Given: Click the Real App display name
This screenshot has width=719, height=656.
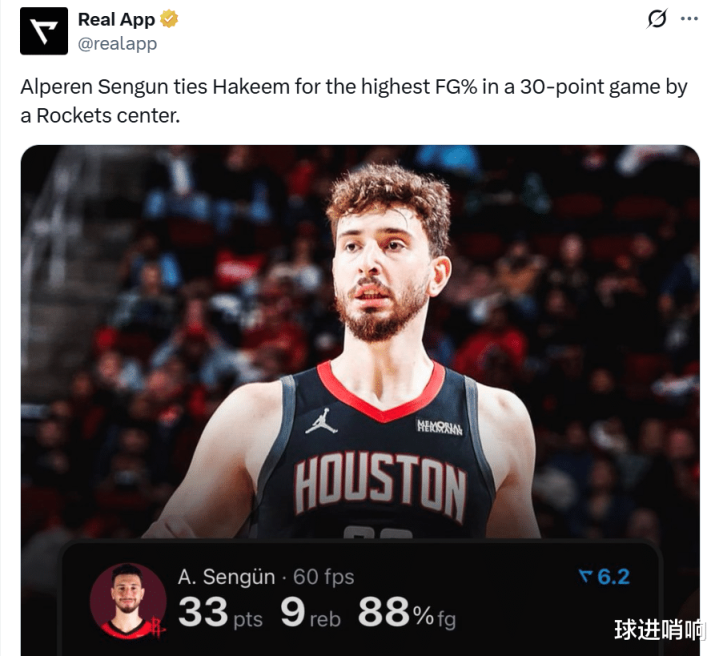Looking at the screenshot, I should point(116,19).
